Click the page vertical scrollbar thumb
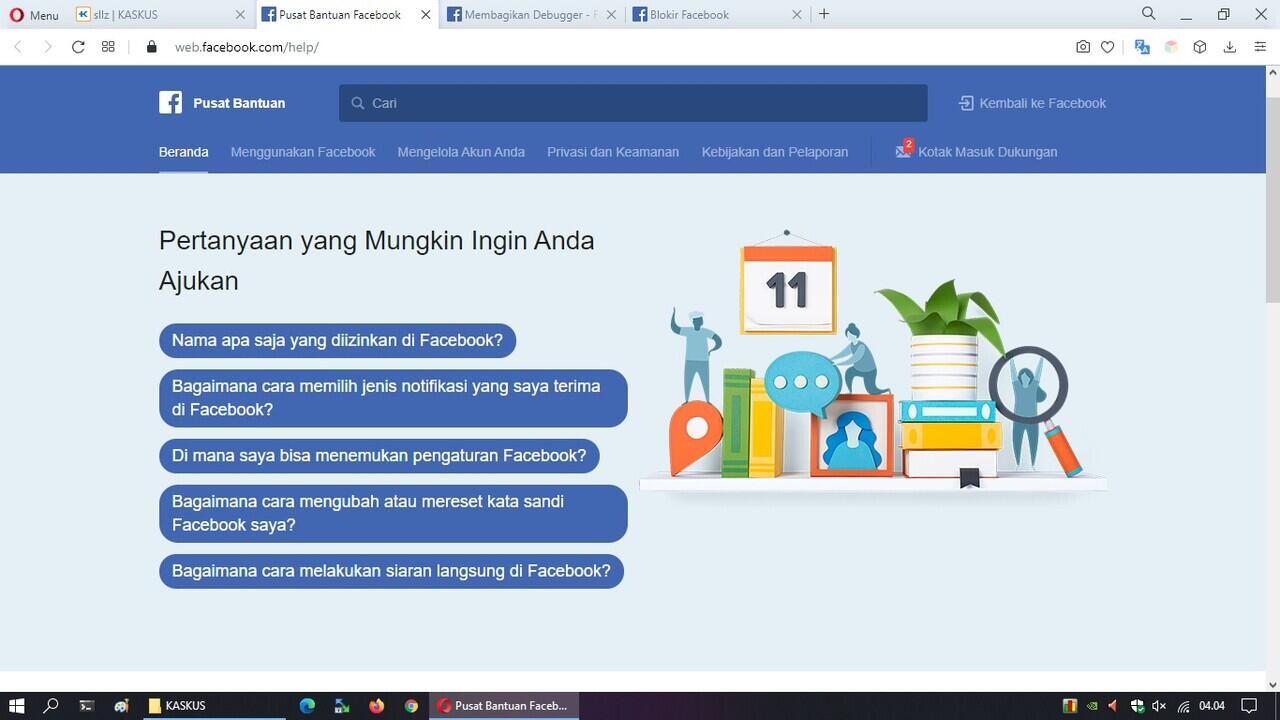This screenshot has width=1280, height=720. pyautogui.click(x=1272, y=200)
